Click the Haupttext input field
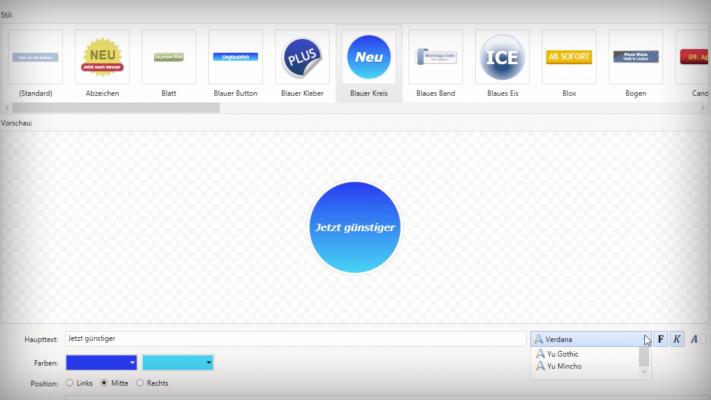Viewport: 711px width, 400px height. pyautogui.click(x=295, y=340)
